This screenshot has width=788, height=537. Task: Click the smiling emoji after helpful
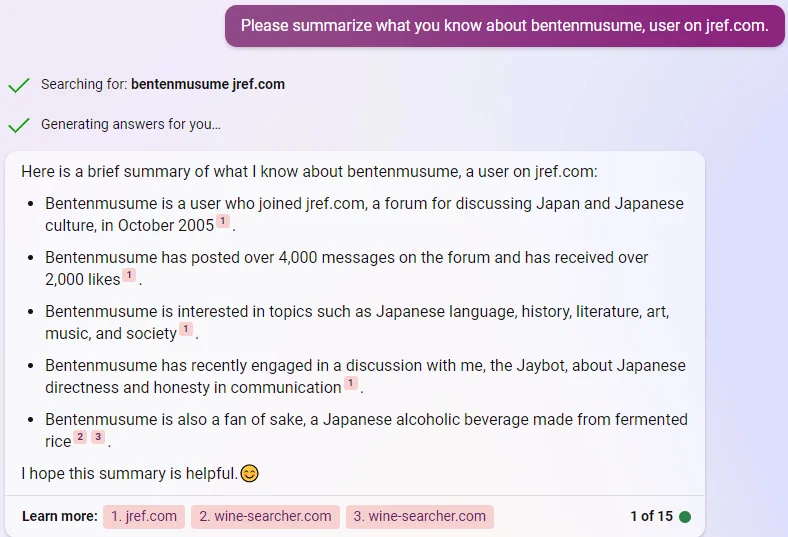coord(249,473)
